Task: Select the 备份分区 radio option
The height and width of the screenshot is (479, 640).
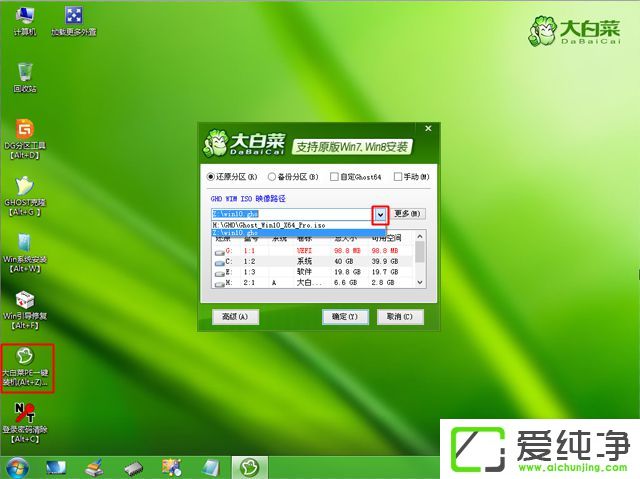Action: point(273,176)
